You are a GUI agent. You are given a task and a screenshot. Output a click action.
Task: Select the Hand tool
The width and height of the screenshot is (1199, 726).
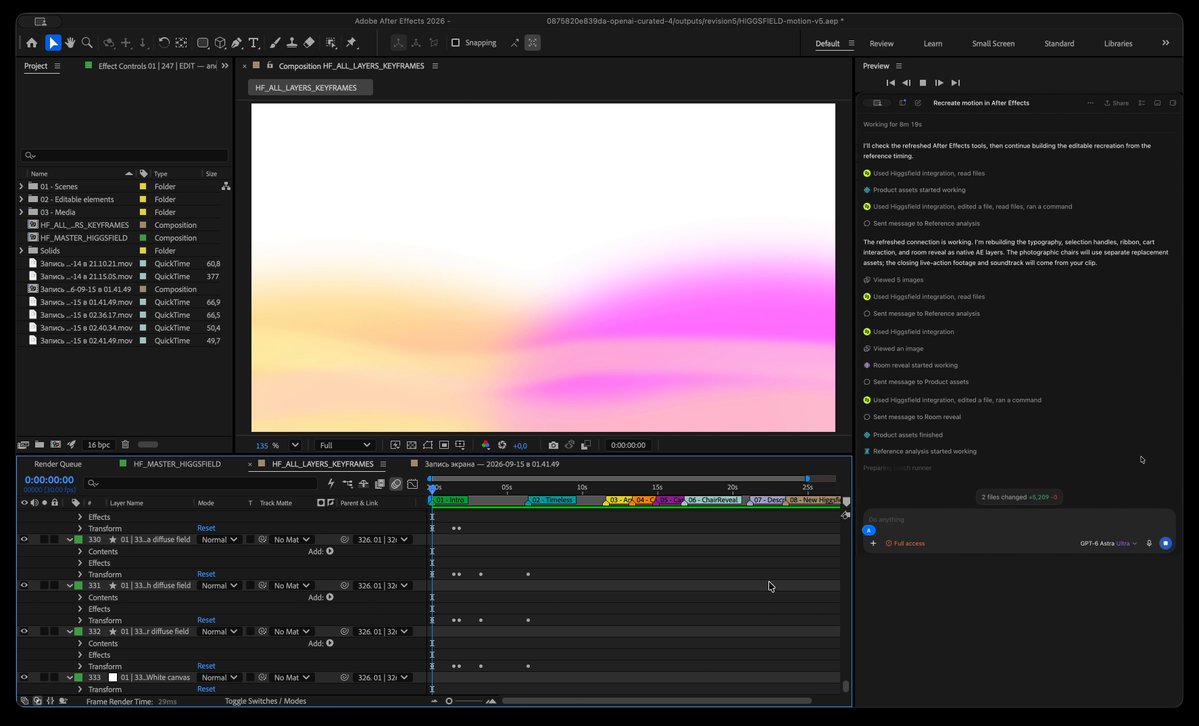click(x=70, y=43)
